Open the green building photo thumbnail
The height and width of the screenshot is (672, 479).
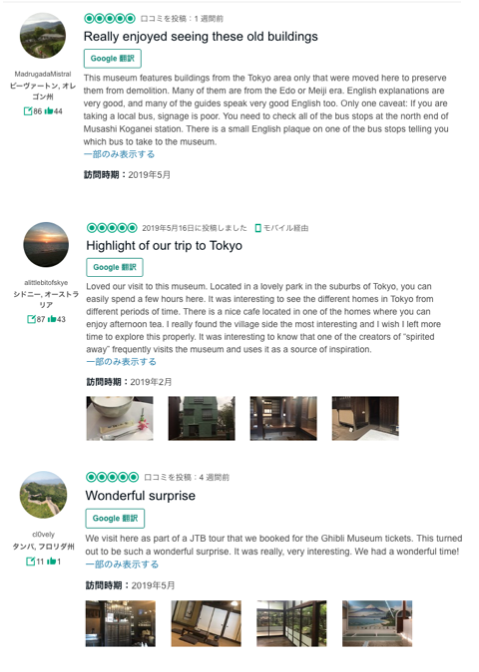202,418
